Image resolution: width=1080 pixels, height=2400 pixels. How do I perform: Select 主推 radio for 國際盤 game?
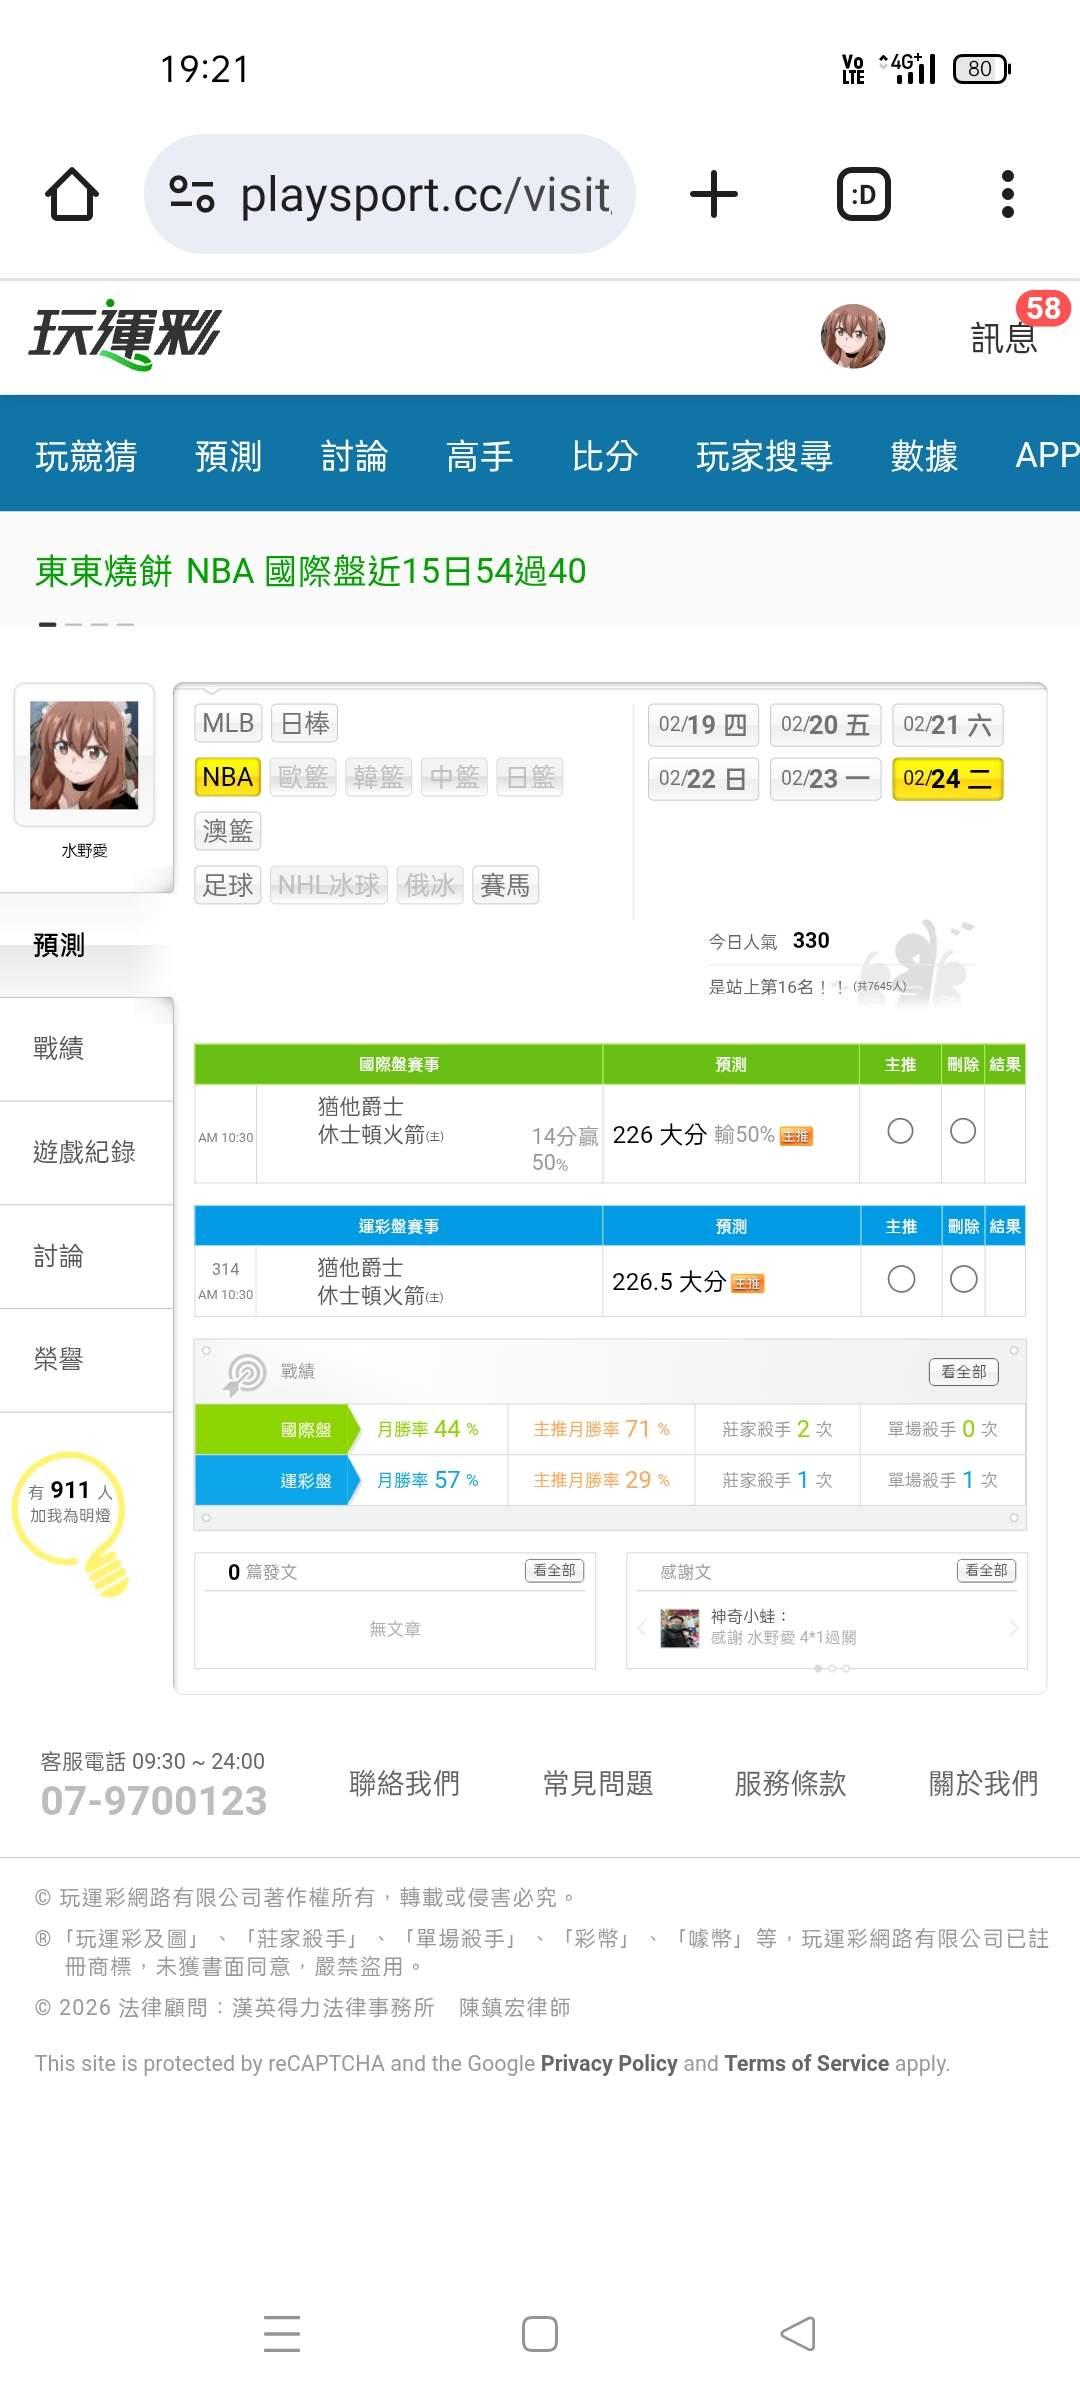tap(900, 1131)
